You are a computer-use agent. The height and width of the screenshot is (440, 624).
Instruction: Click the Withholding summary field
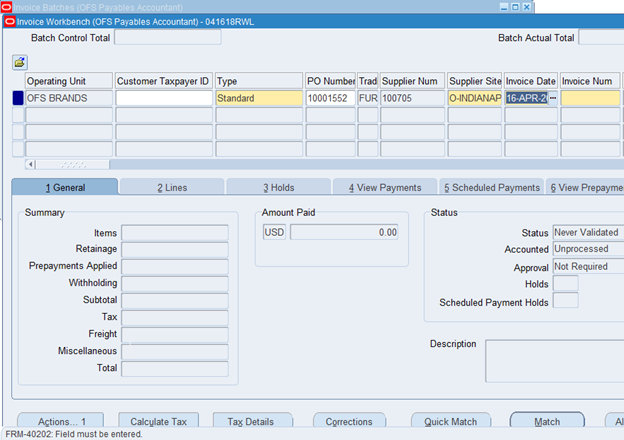tap(175, 284)
